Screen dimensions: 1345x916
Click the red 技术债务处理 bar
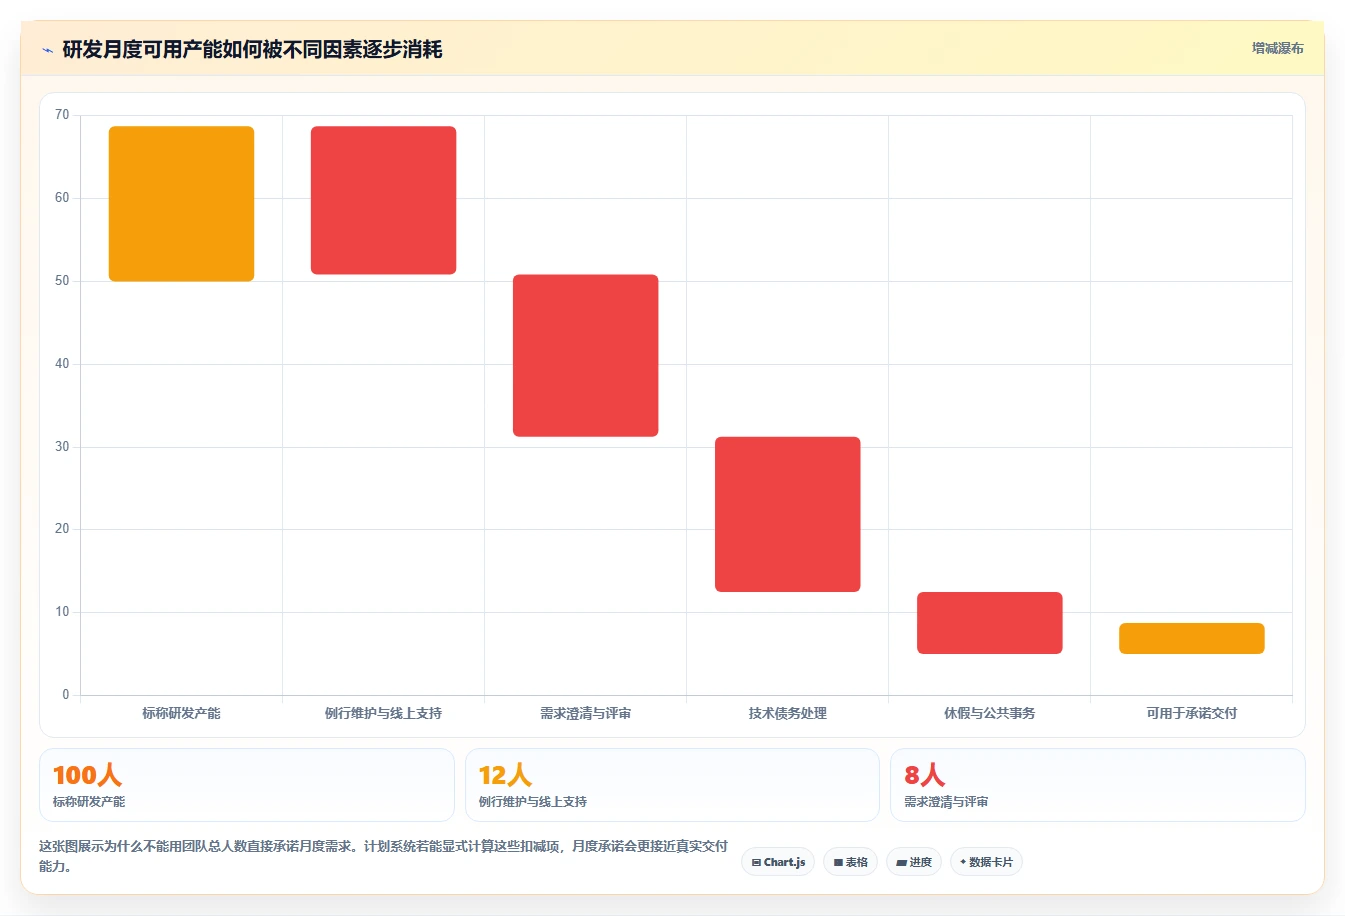pyautogui.click(x=787, y=514)
